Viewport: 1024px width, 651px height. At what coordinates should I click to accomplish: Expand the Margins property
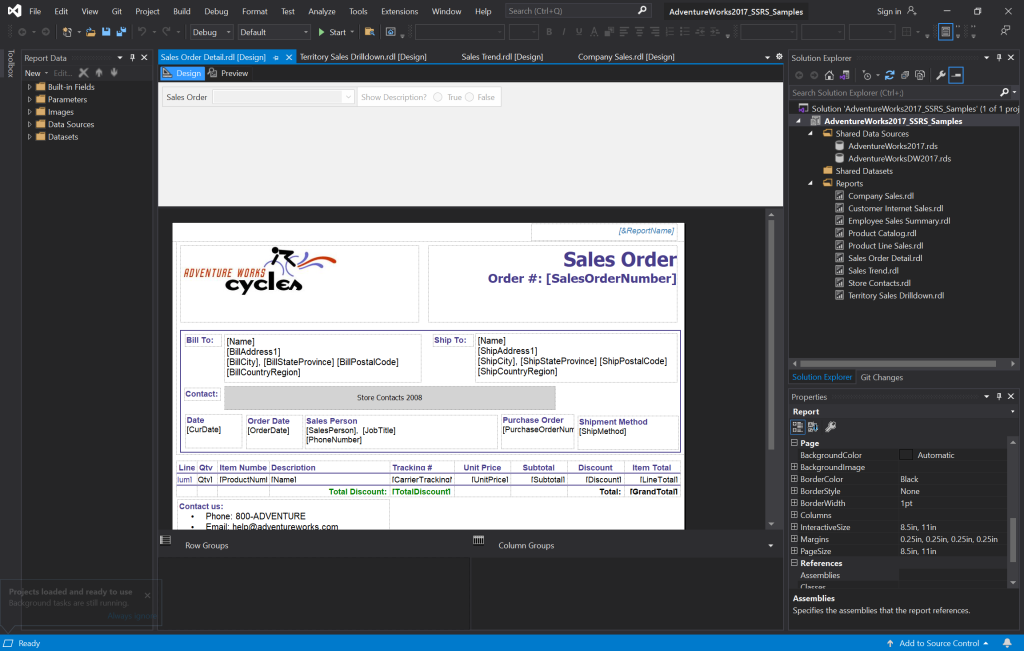794,539
